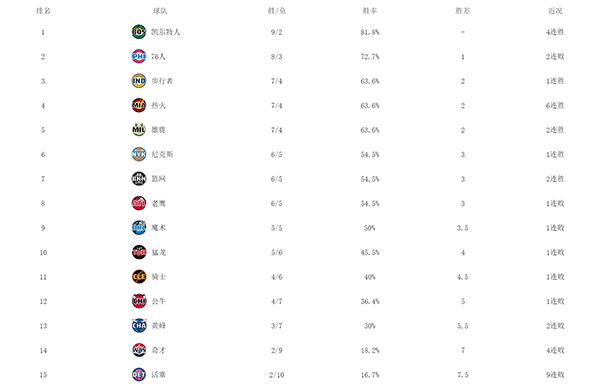Select the Indiana Pacers IND logo
The height and width of the screenshot is (384, 600).
(x=139, y=81)
